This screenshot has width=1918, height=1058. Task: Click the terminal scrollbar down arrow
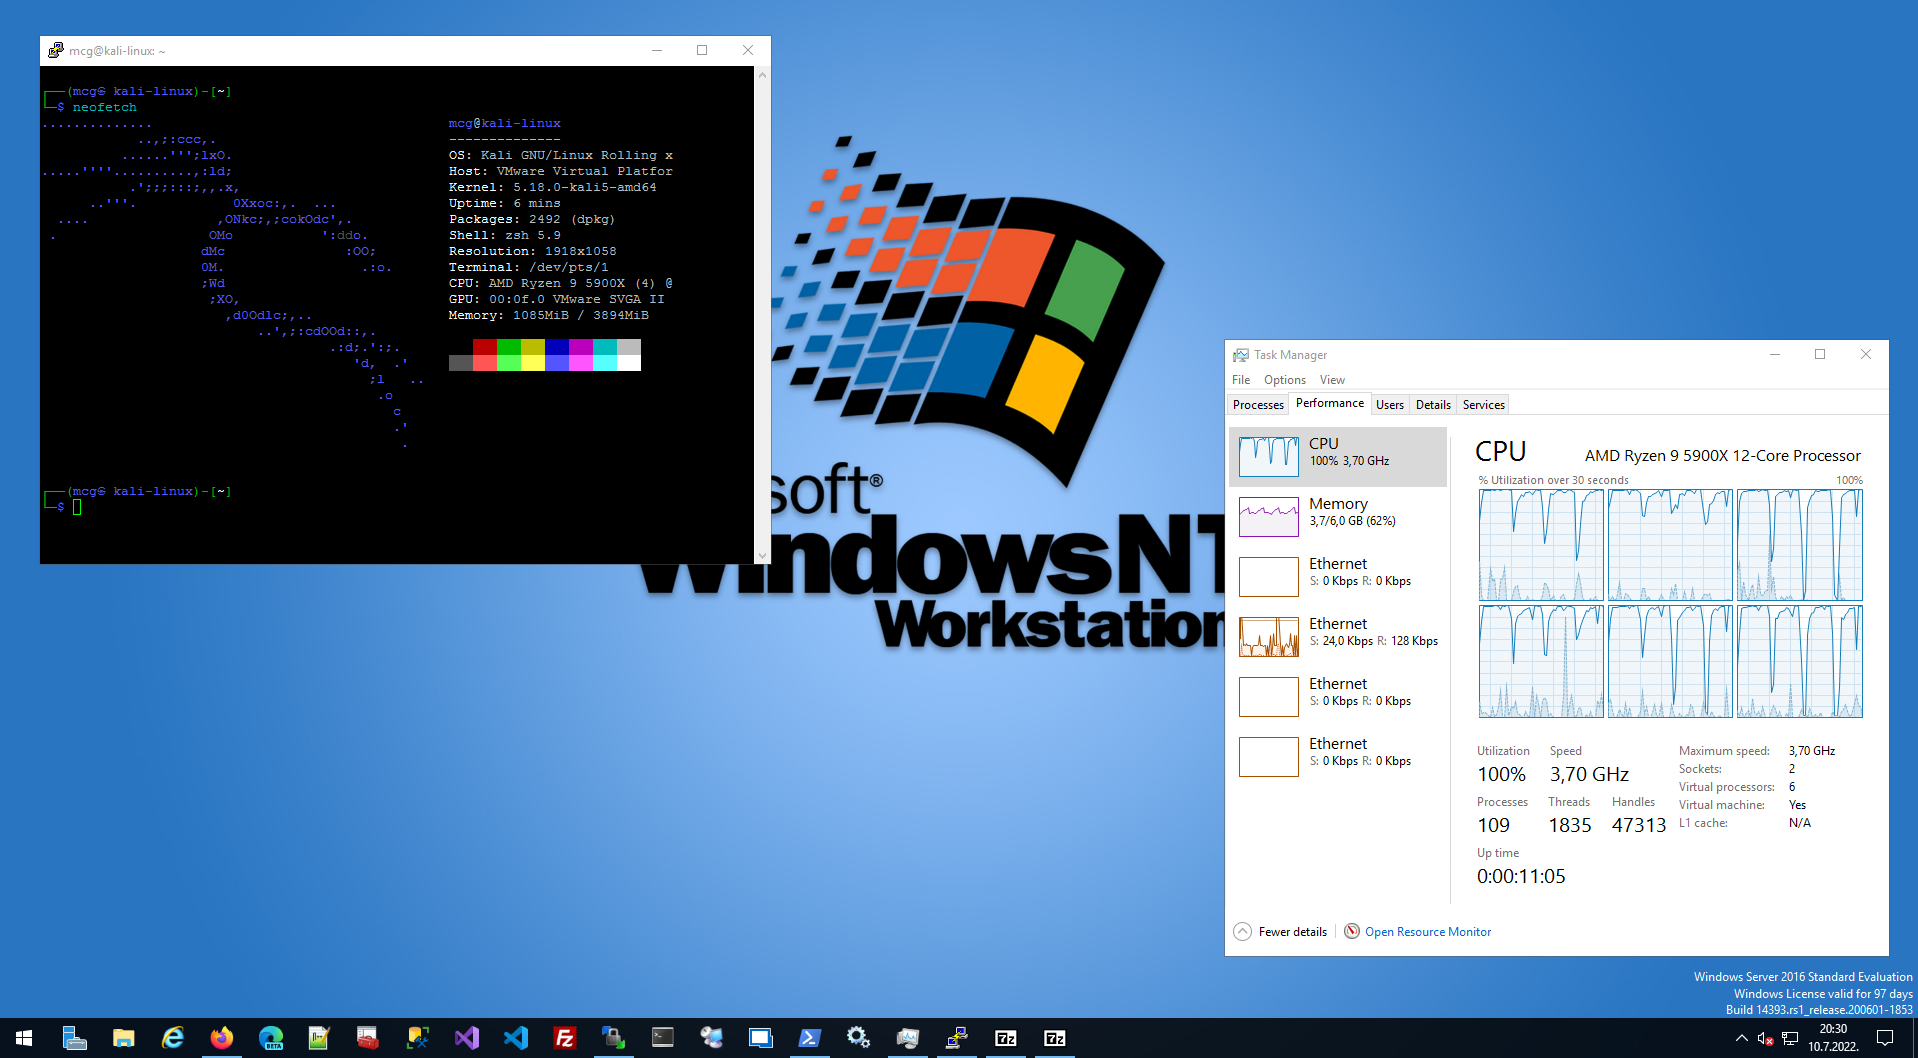click(763, 556)
